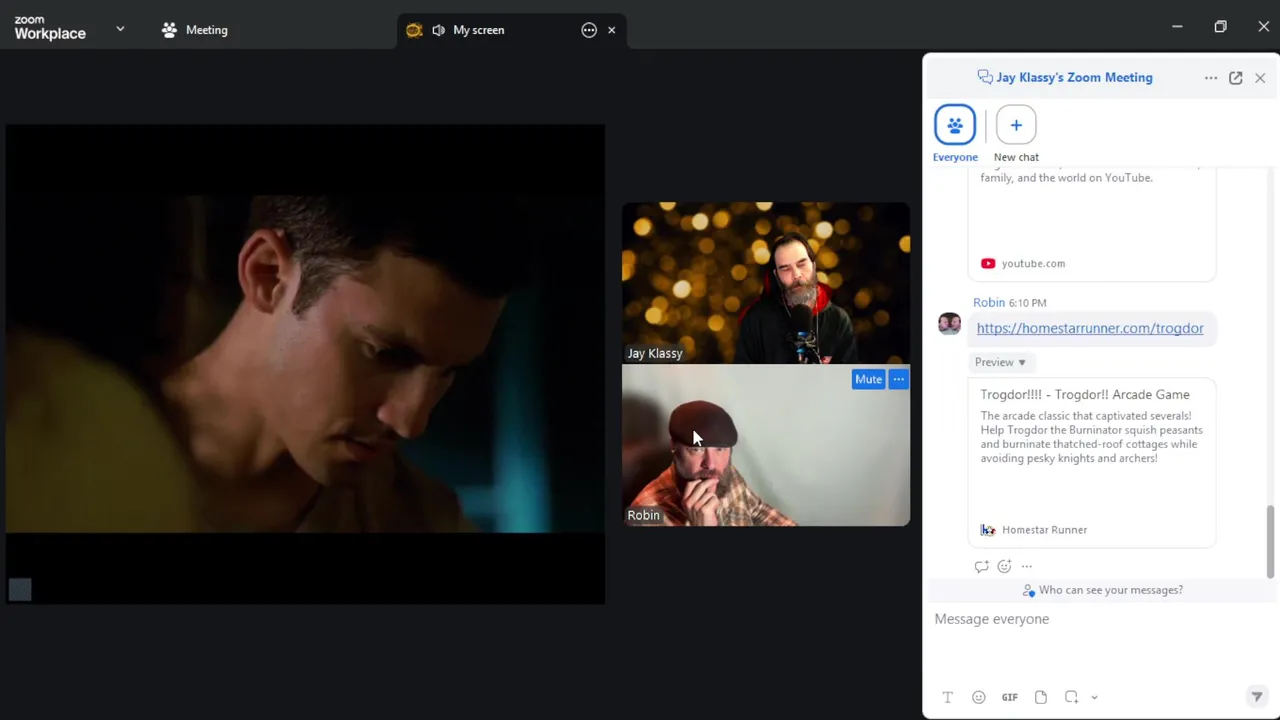Click the 6:10 PM message timestamp
The image size is (1280, 720).
coord(1027,302)
